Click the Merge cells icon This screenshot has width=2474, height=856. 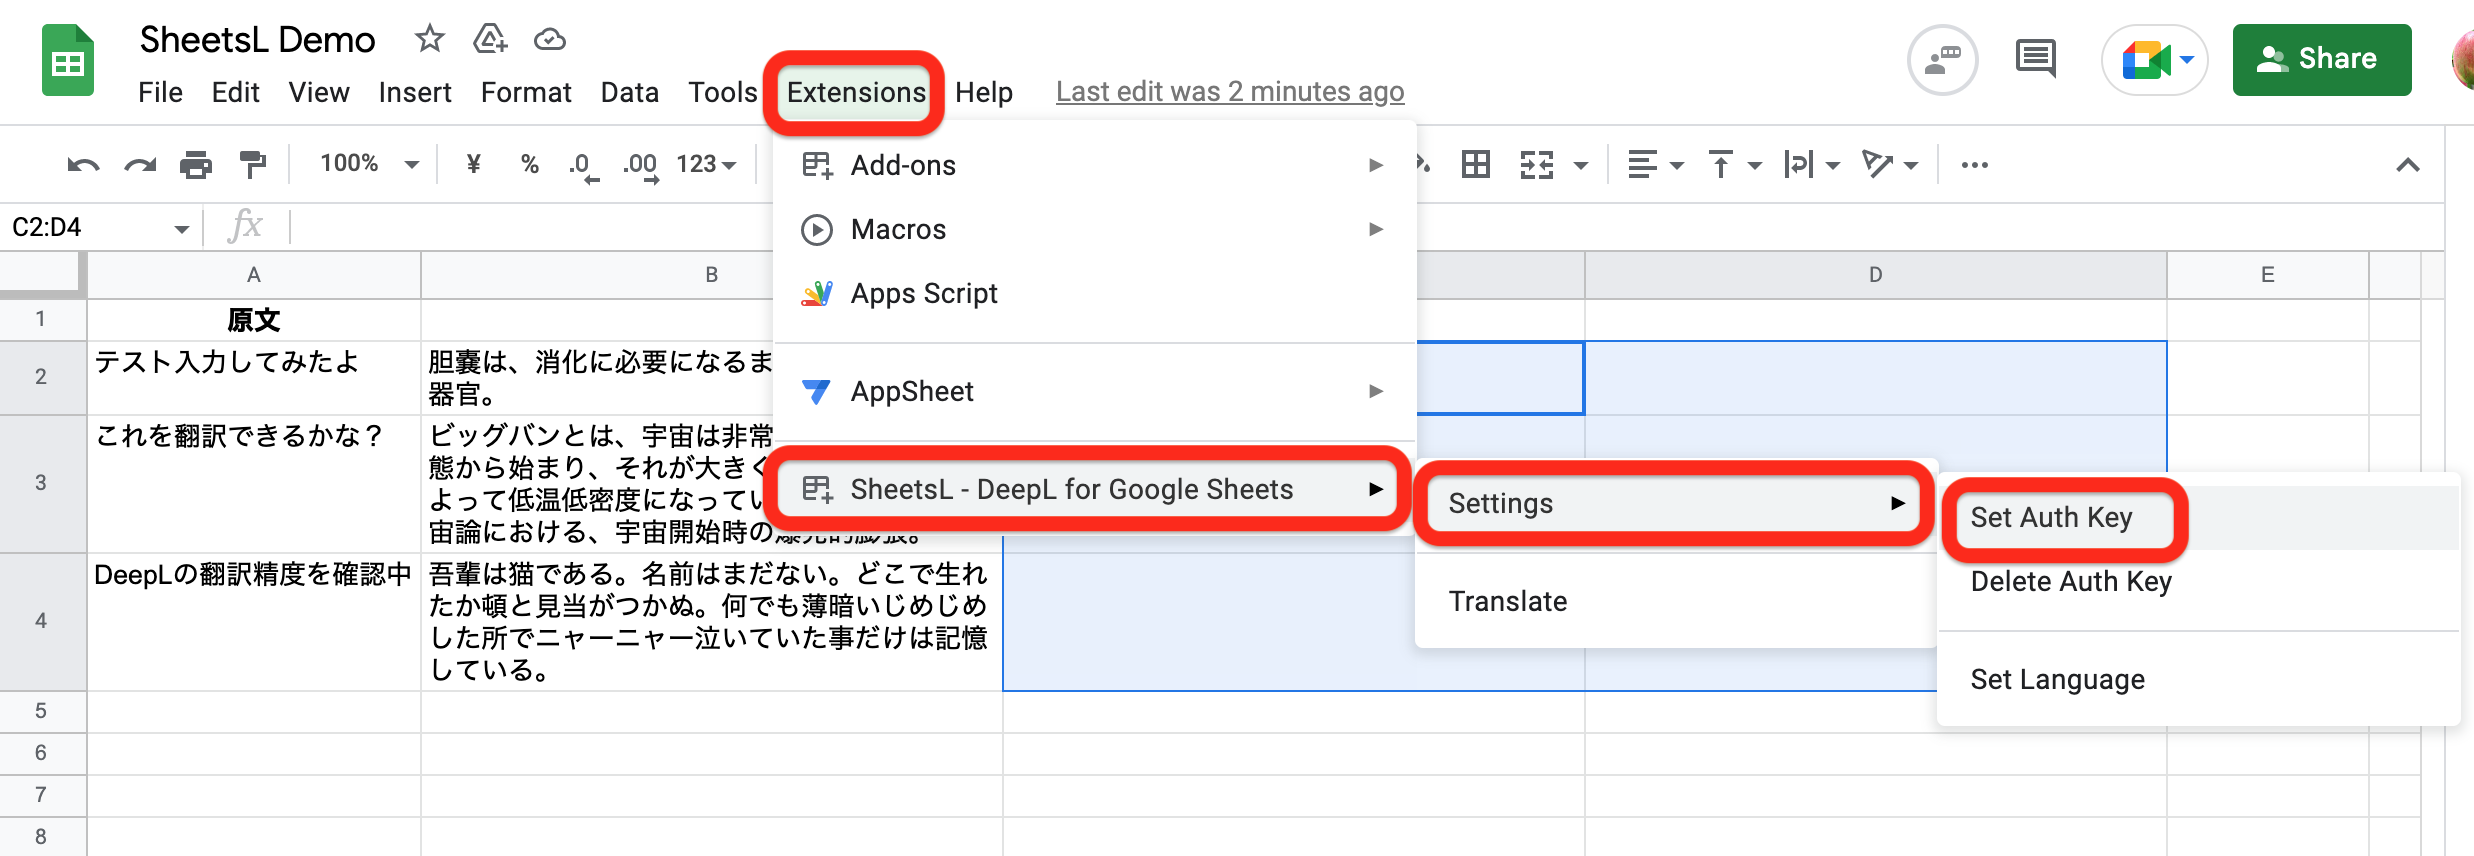coord(1537,164)
